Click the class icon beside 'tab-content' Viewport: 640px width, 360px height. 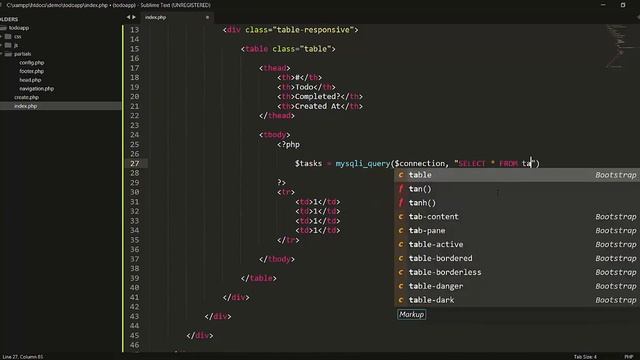coord(401,217)
